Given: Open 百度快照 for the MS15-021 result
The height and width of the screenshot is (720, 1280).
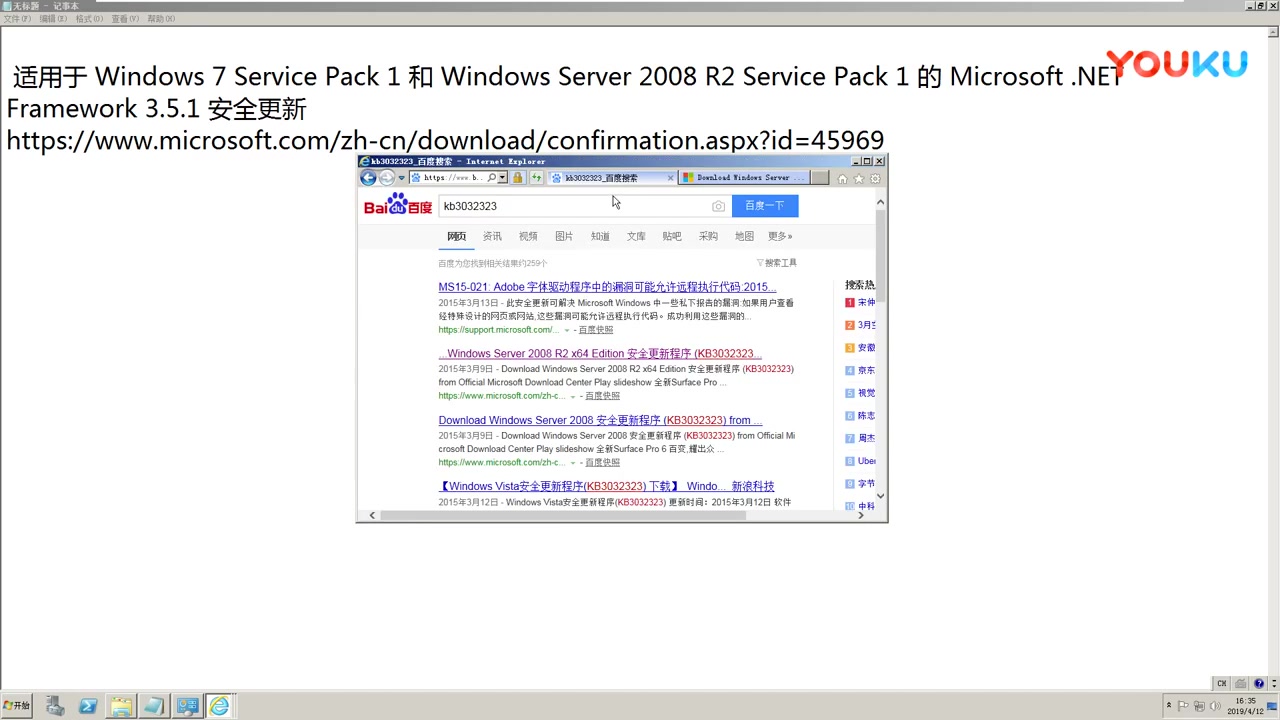Looking at the screenshot, I should coord(596,330).
